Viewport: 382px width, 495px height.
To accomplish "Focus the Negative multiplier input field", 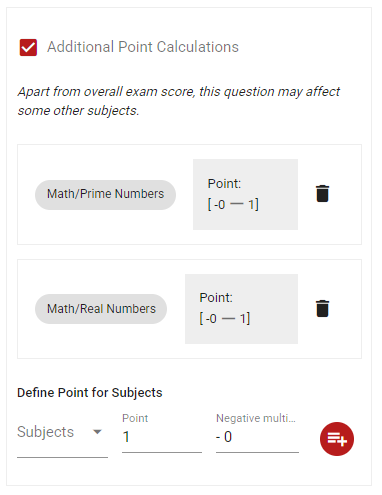I will 257,437.
